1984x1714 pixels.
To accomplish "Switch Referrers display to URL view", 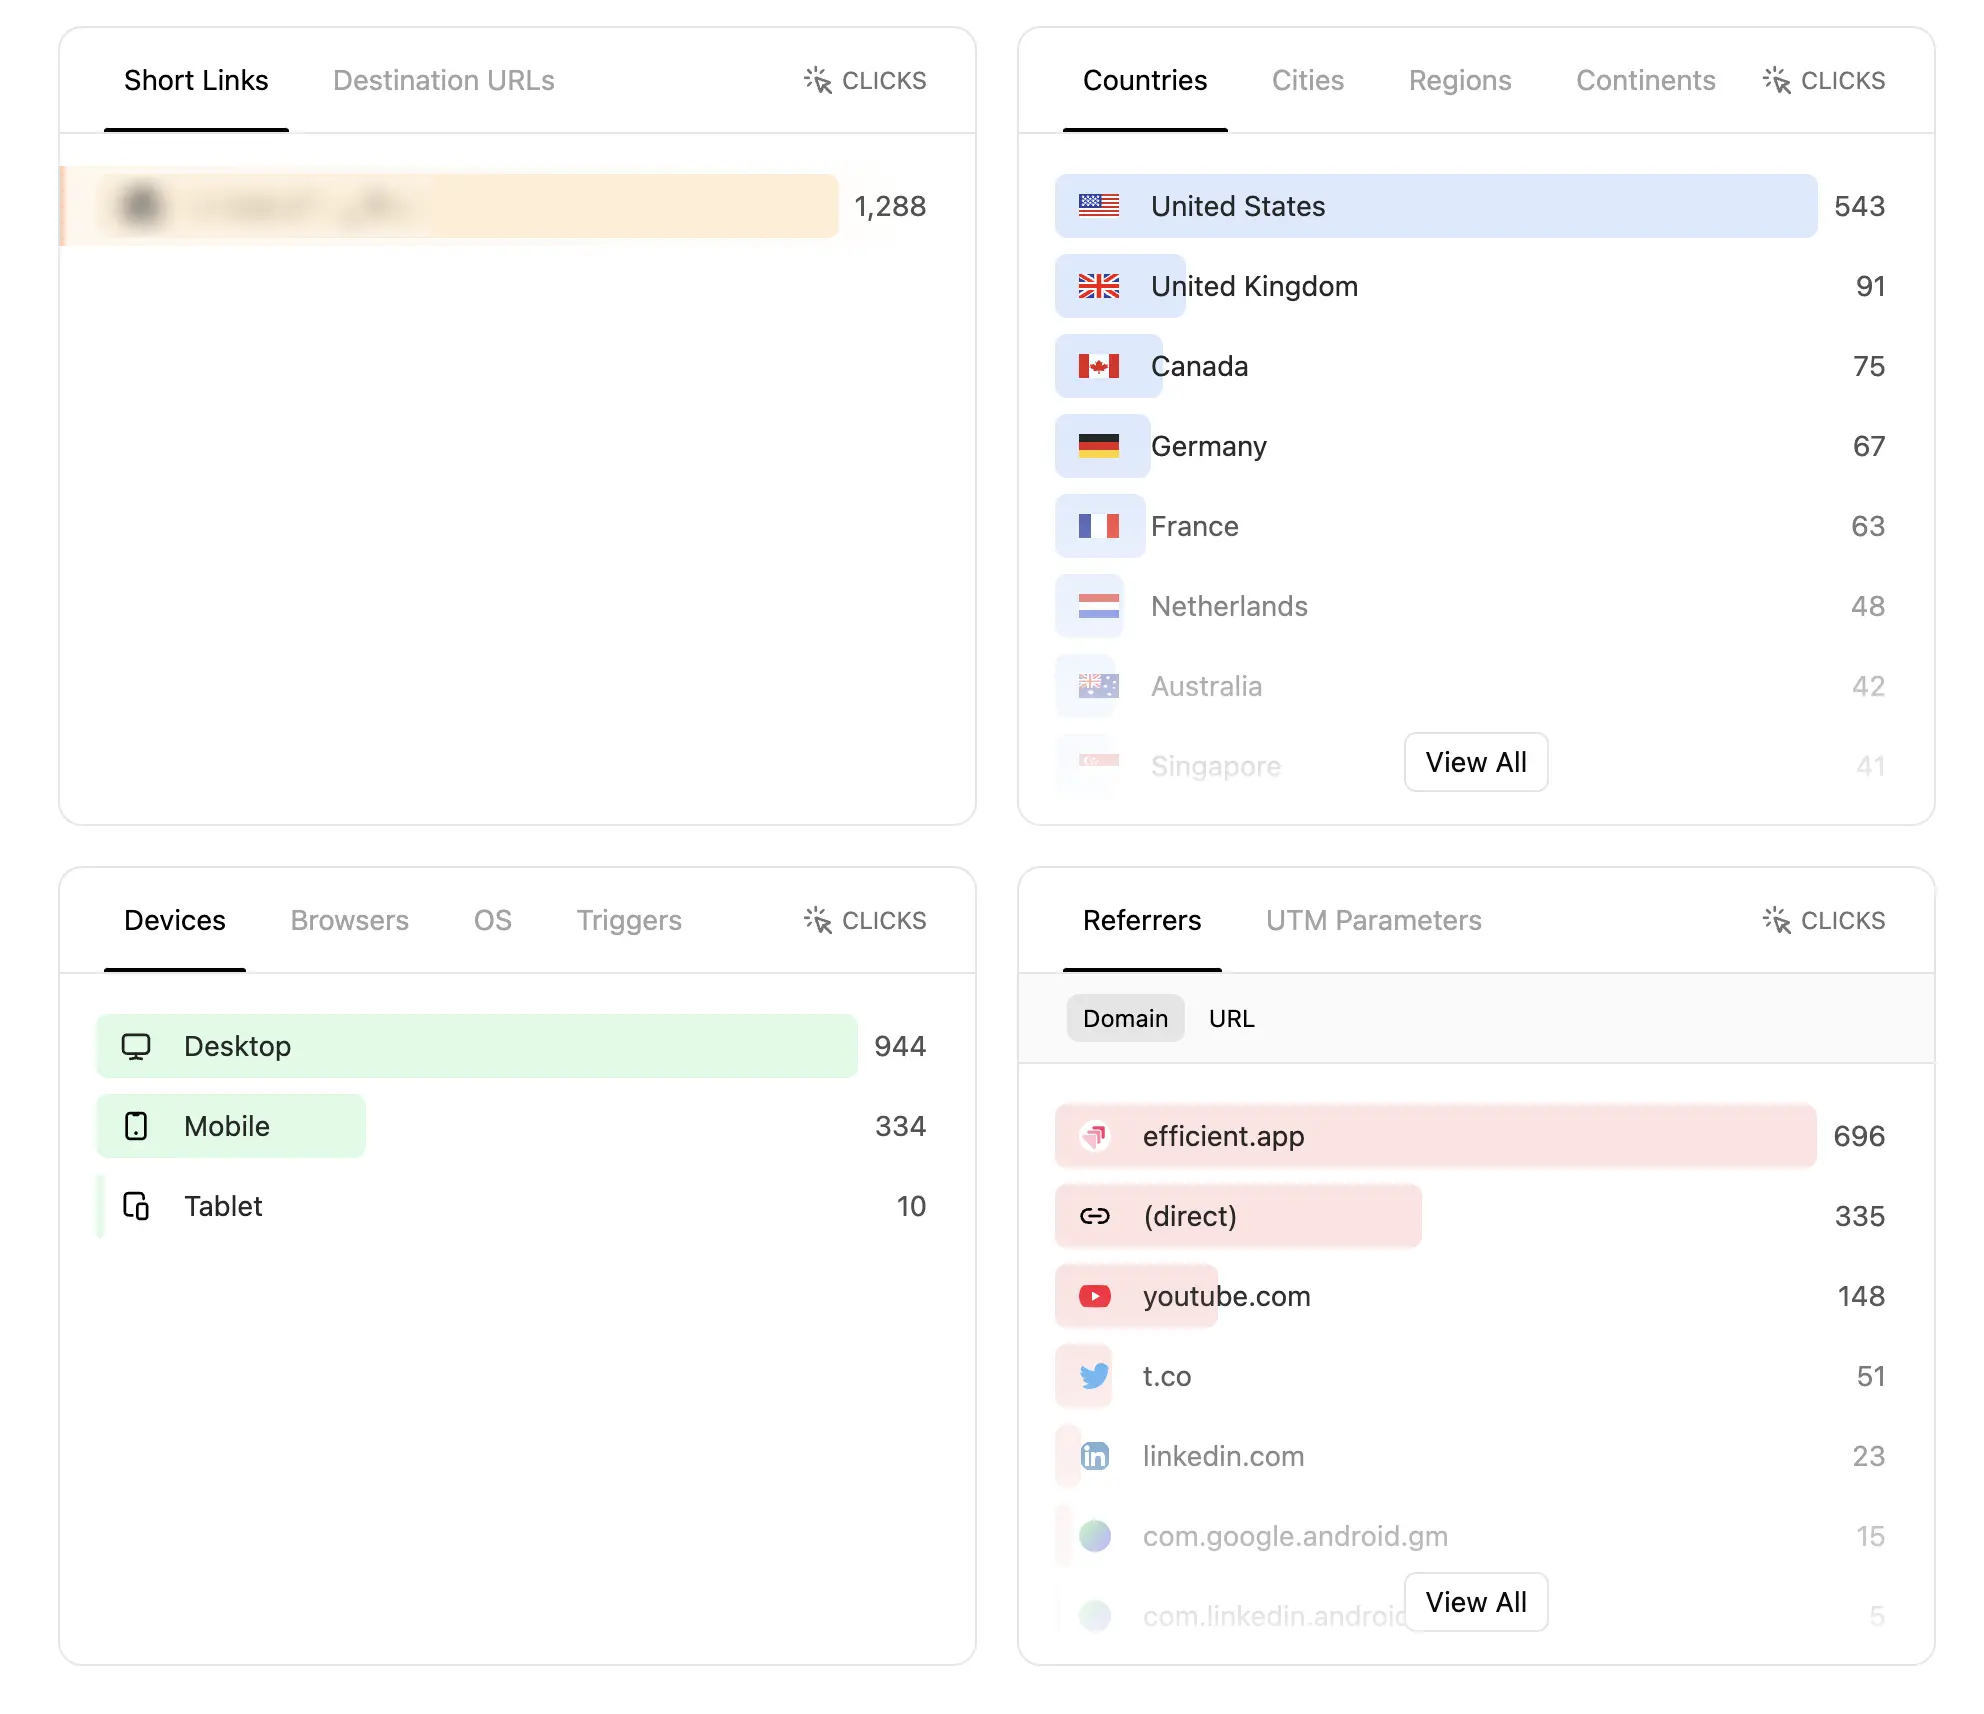I will (x=1231, y=1018).
